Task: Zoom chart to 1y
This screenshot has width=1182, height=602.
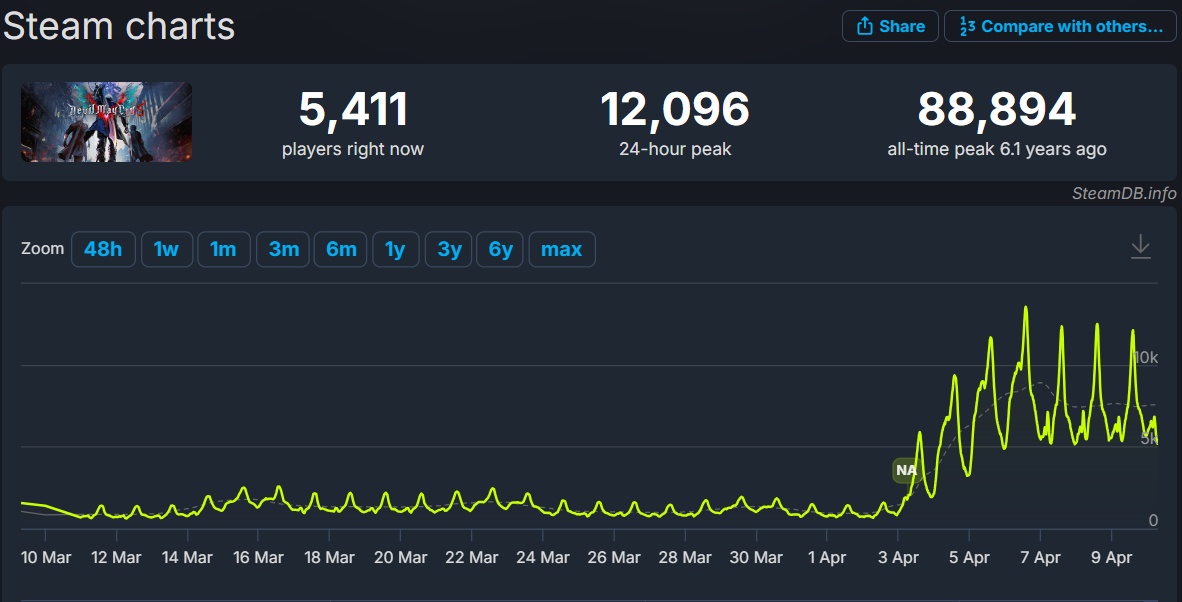Action: point(396,249)
